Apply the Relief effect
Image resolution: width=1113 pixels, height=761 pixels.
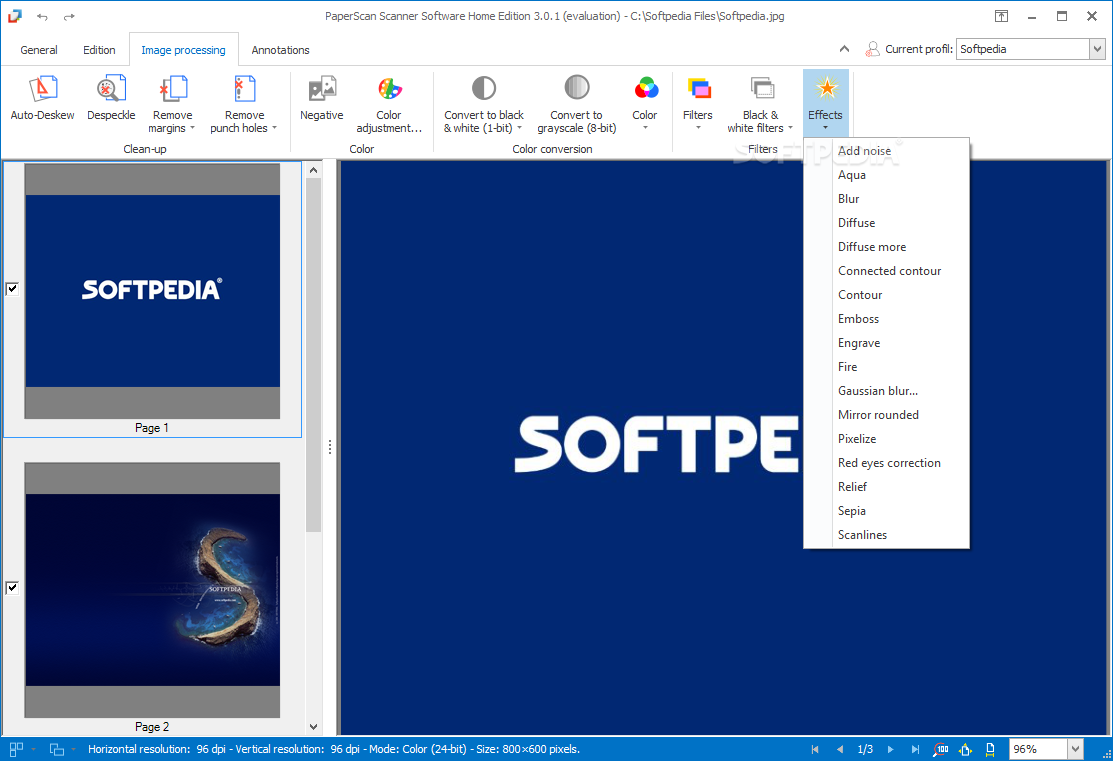tap(887, 487)
